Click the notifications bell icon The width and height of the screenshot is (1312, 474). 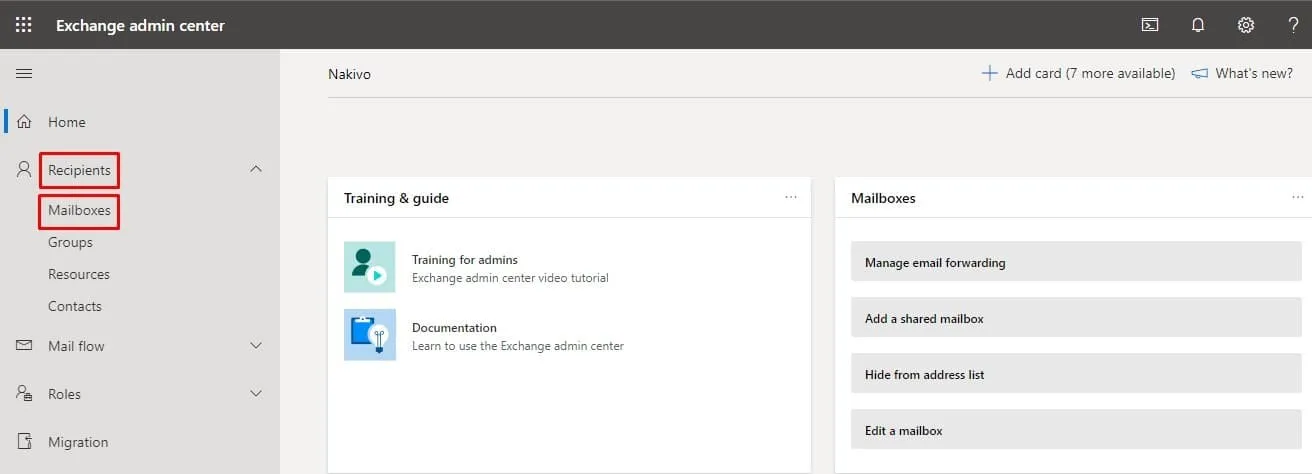(1198, 25)
